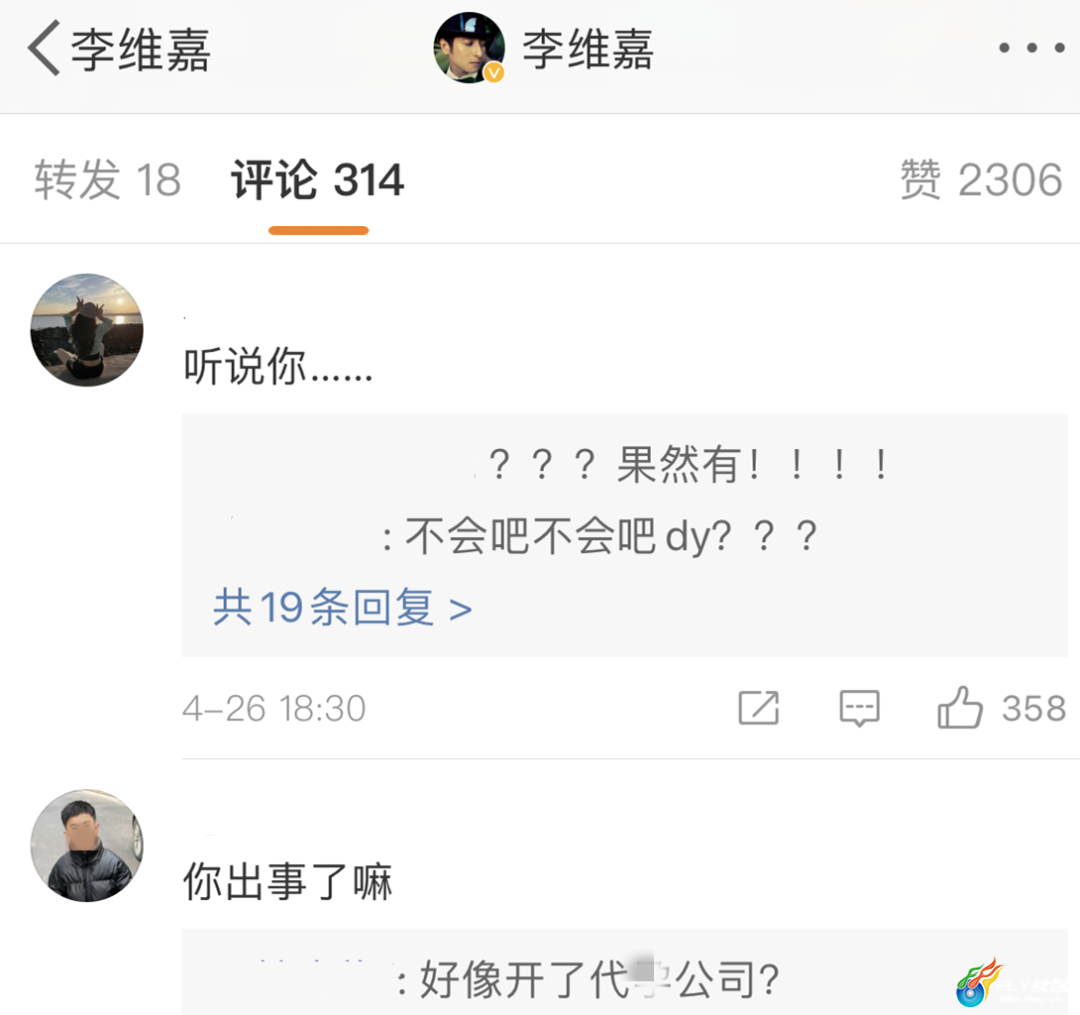Open the reply 好像开了代孕公司?

[589, 979]
